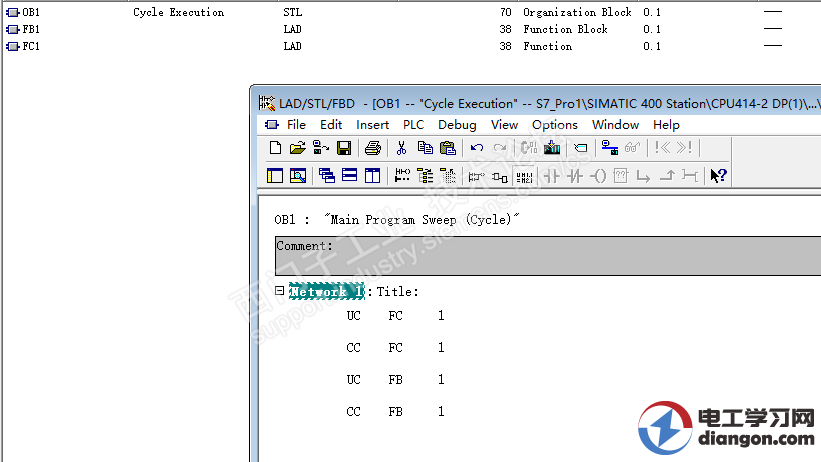Click Function Block type in block list
Image resolution: width=821 pixels, height=462 pixels.
click(x=565, y=29)
